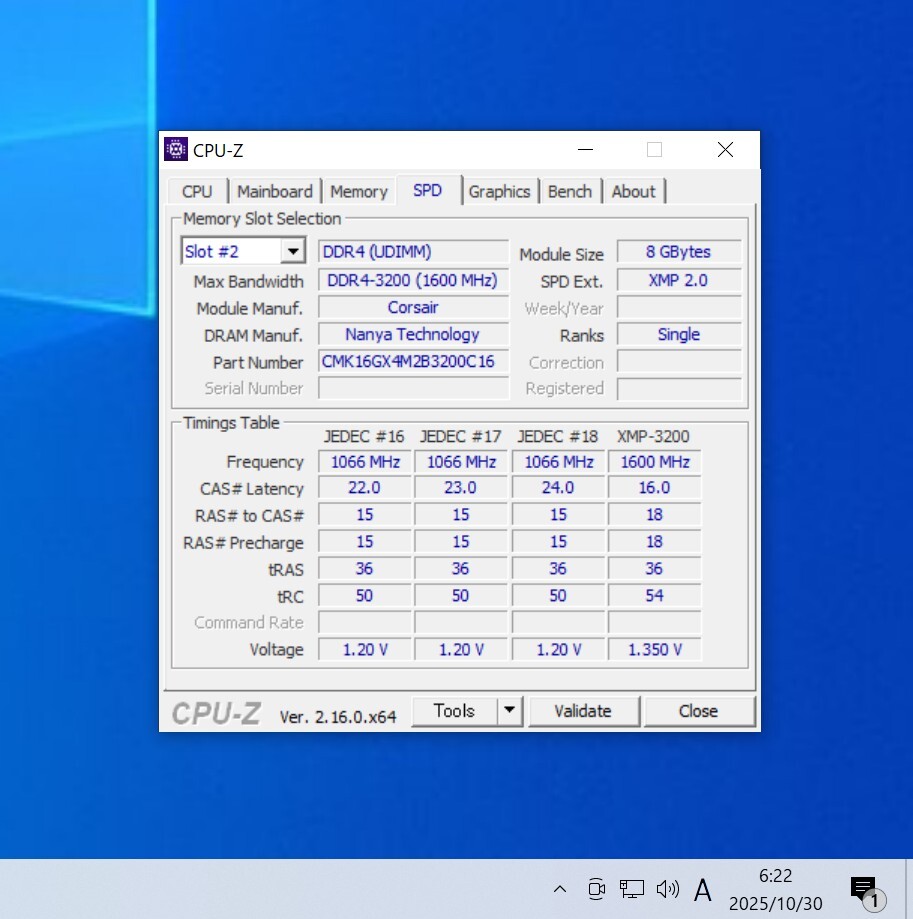913x919 pixels.
Task: Open the Meet Now tray icon
Action: (x=596, y=888)
